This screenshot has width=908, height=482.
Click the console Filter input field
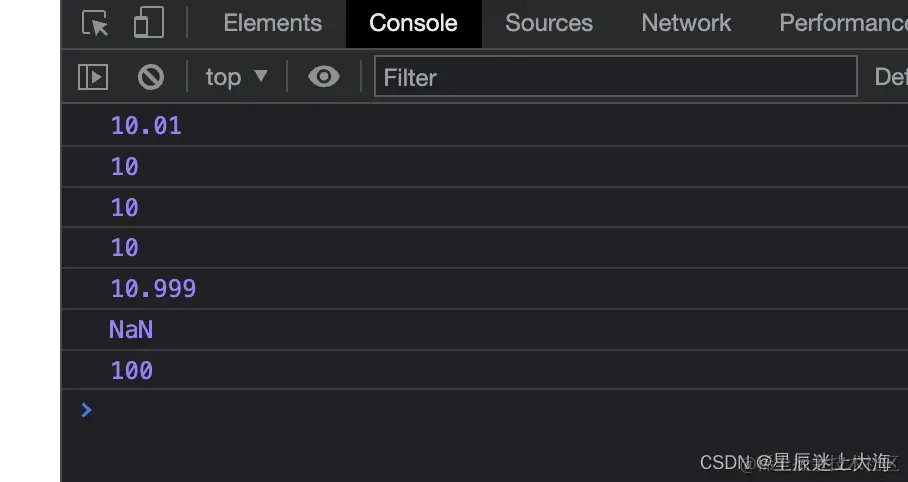point(615,77)
